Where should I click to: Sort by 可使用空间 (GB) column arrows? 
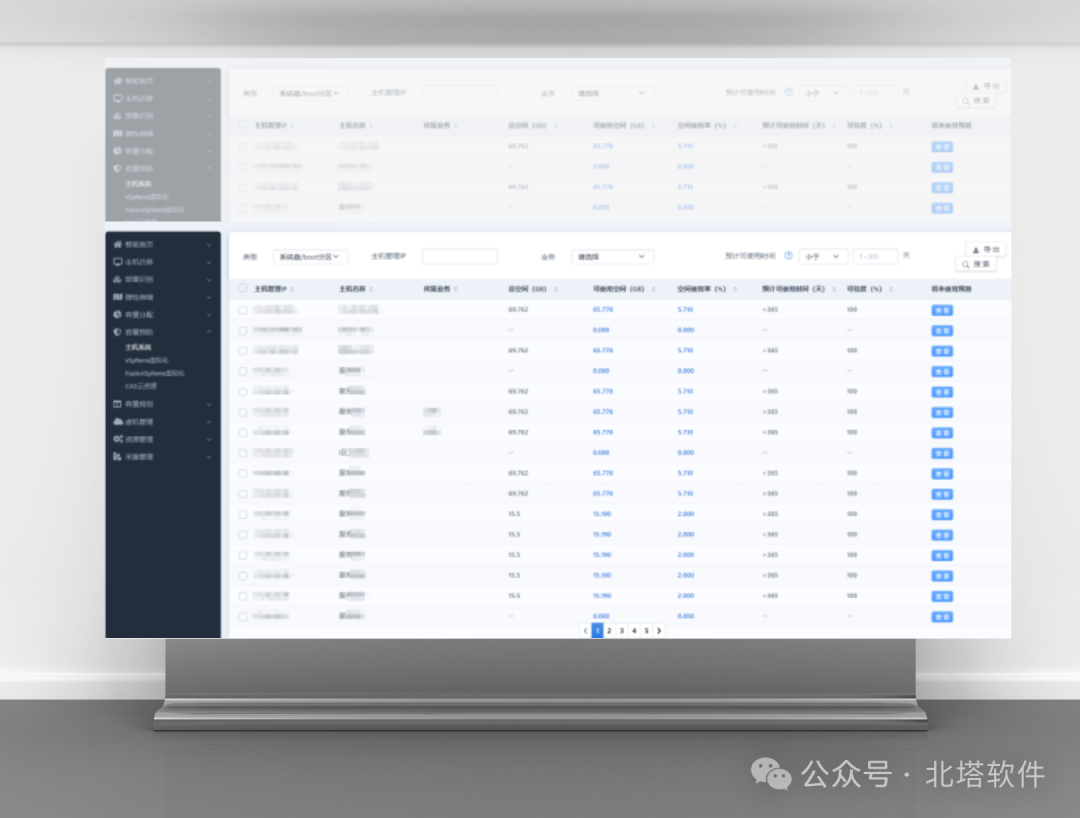pyautogui.click(x=654, y=289)
